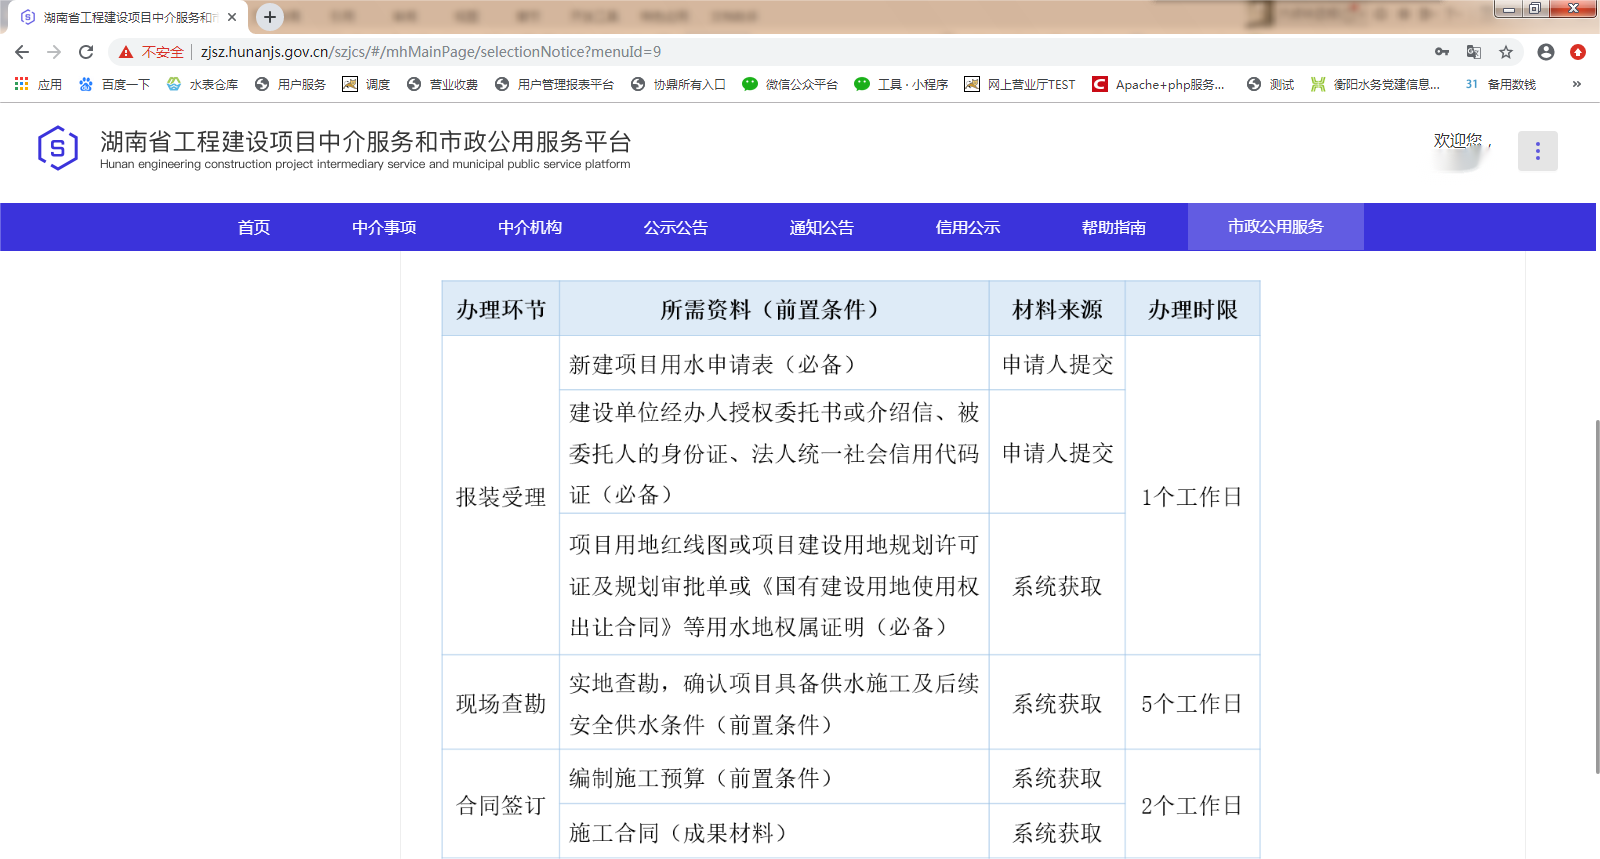Image resolution: width=1600 pixels, height=859 pixels.
Task: Open the 公示公告 navigation item
Action: click(676, 227)
